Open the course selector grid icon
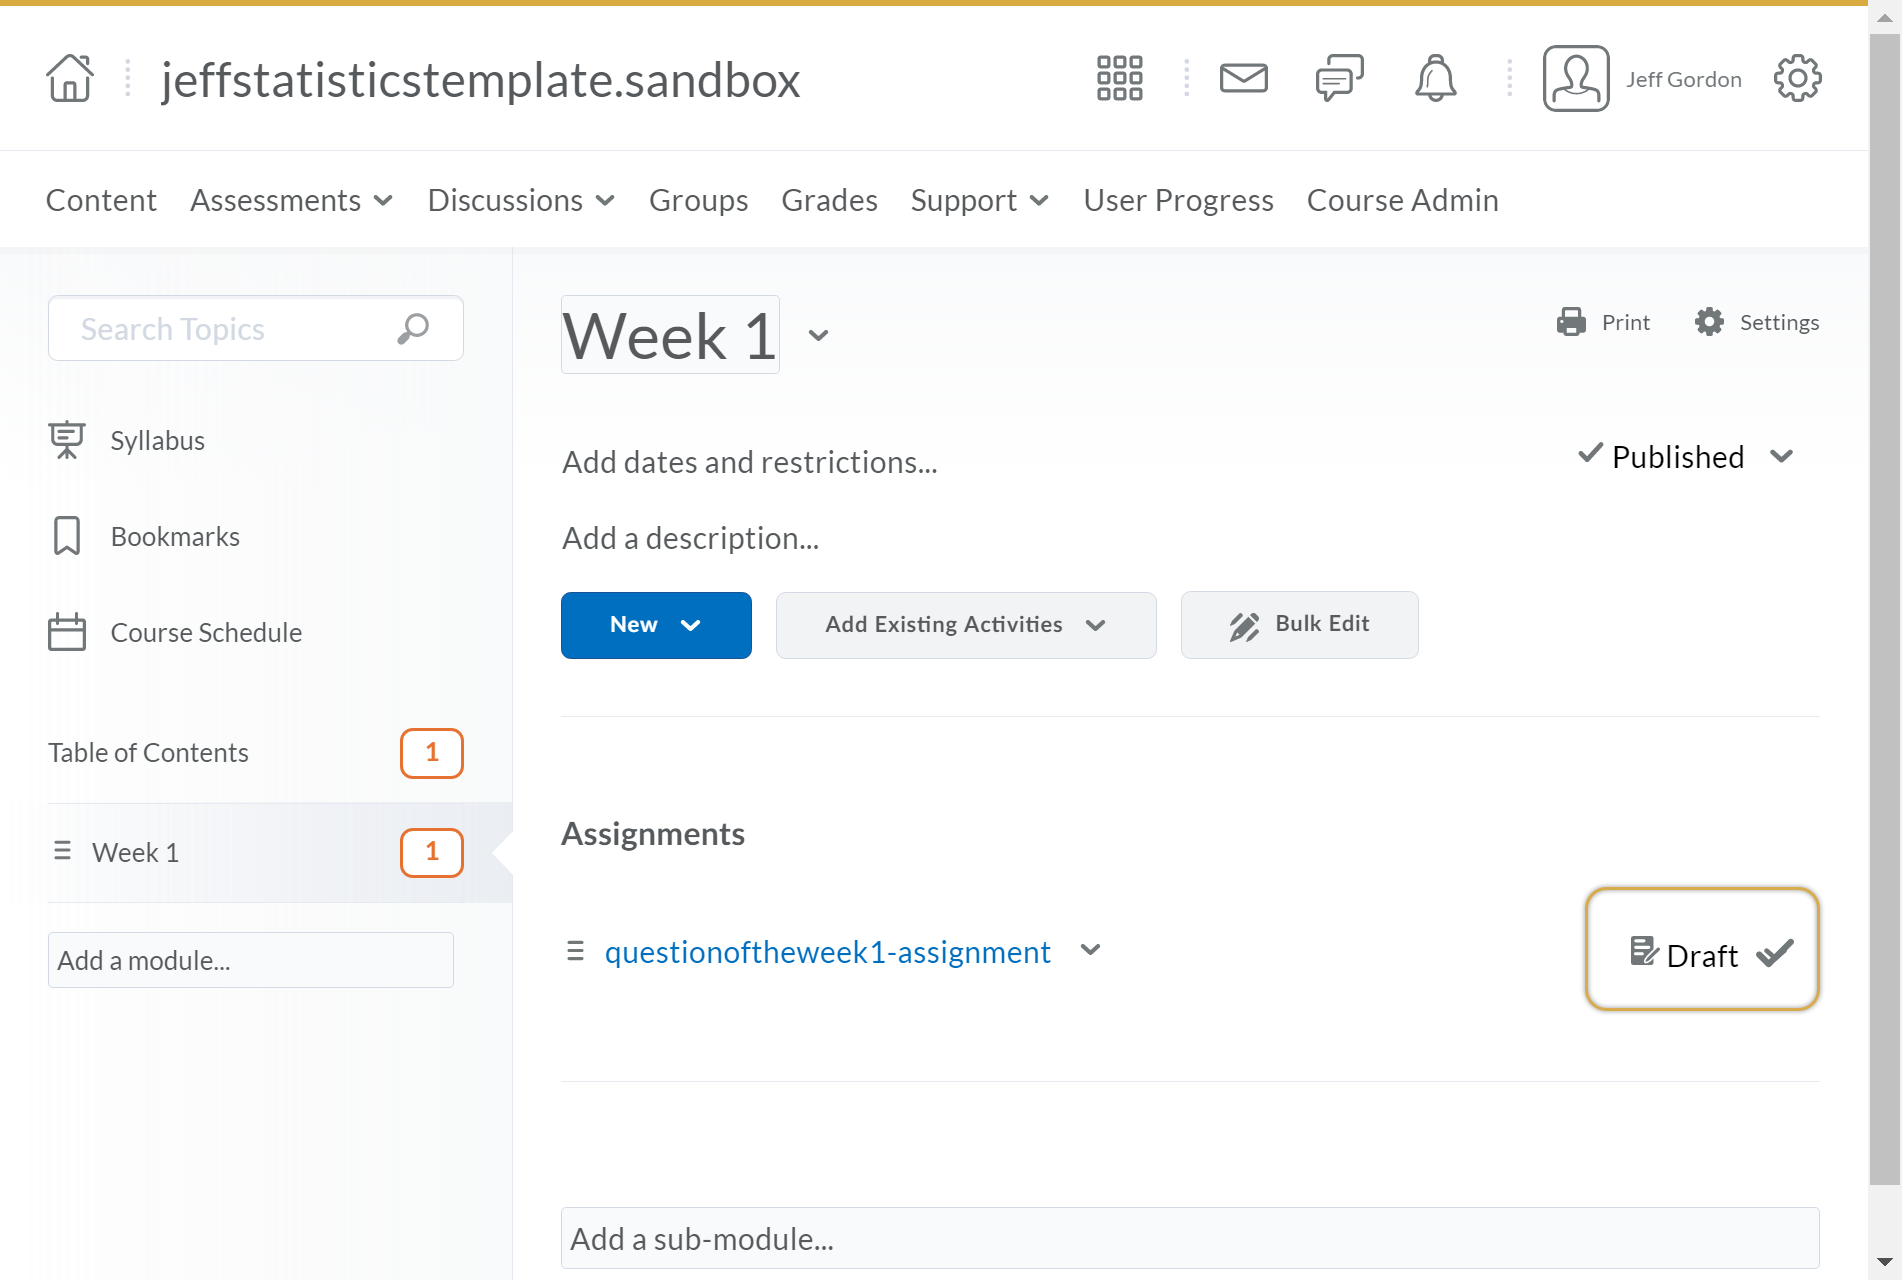Viewport: 1902px width, 1280px height. pyautogui.click(x=1119, y=78)
